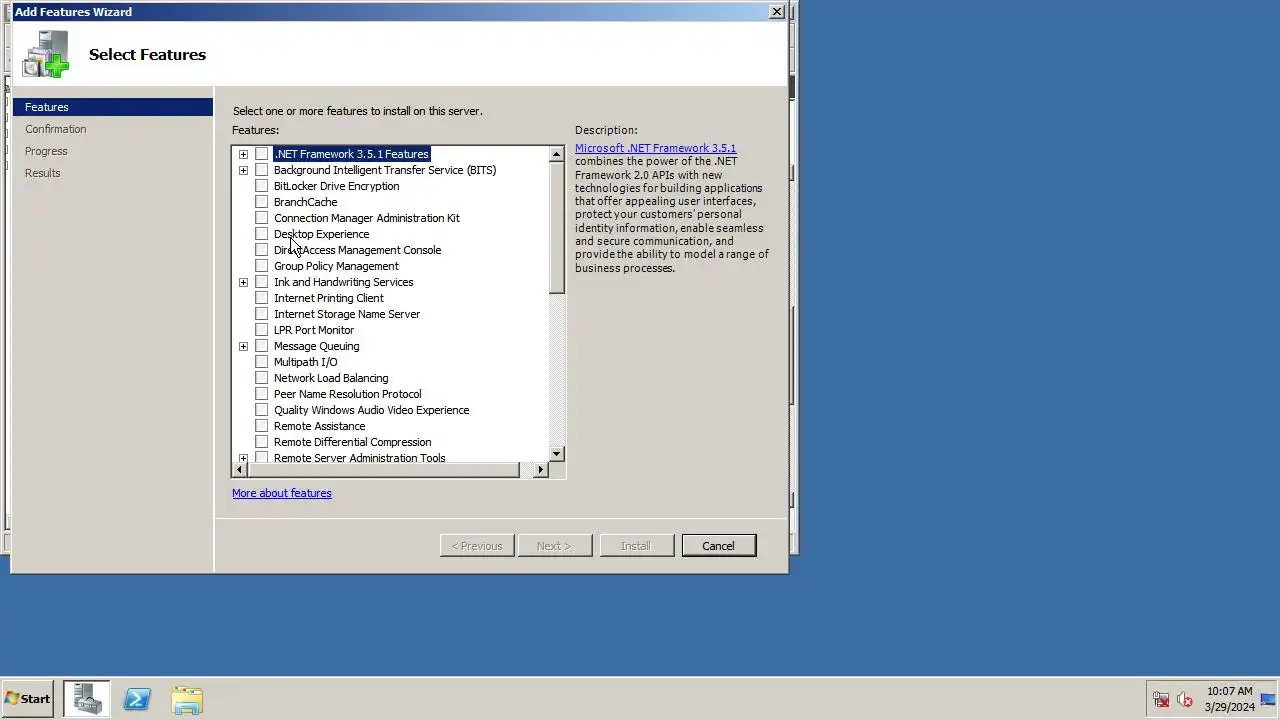Open Server Manager from the taskbar

click(x=87, y=699)
